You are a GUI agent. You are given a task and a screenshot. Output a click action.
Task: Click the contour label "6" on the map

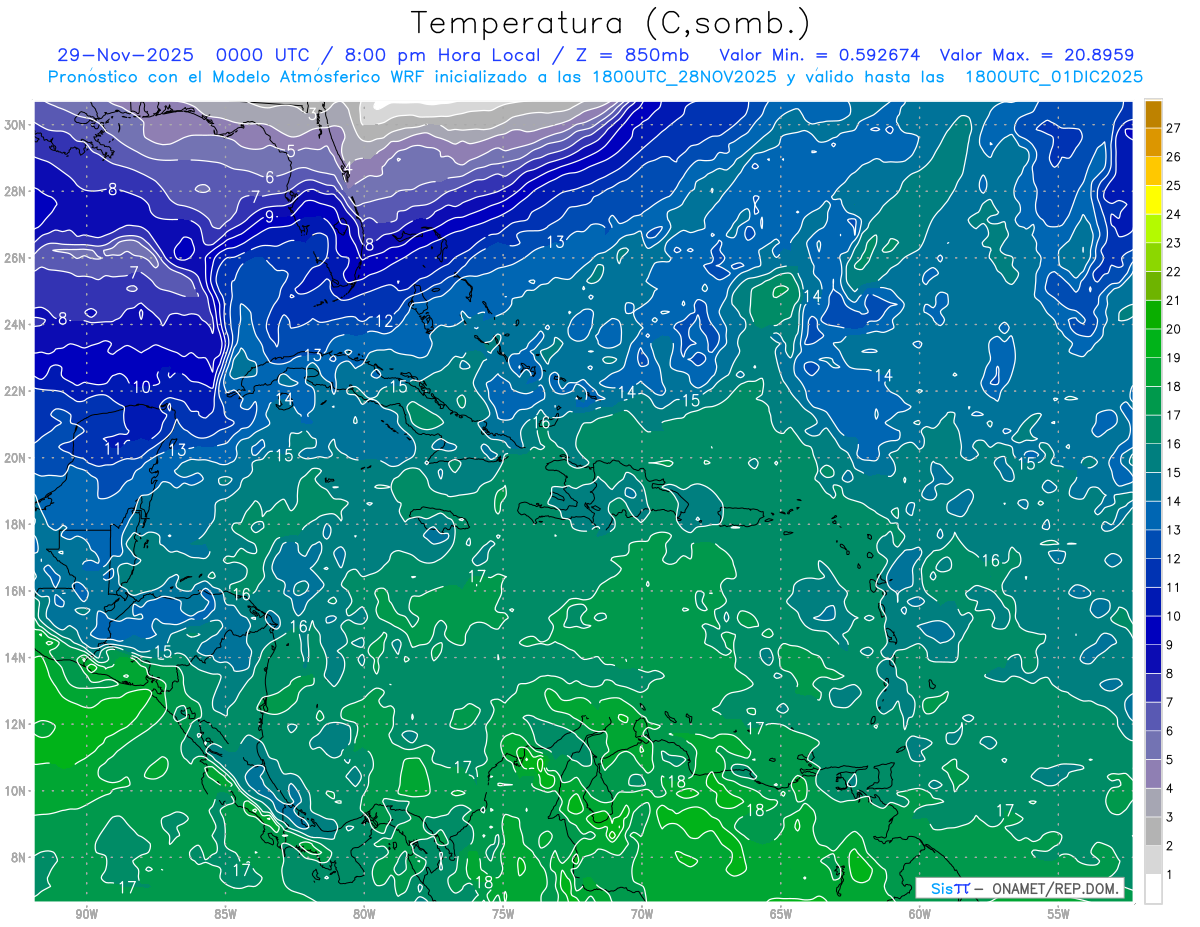point(269,177)
